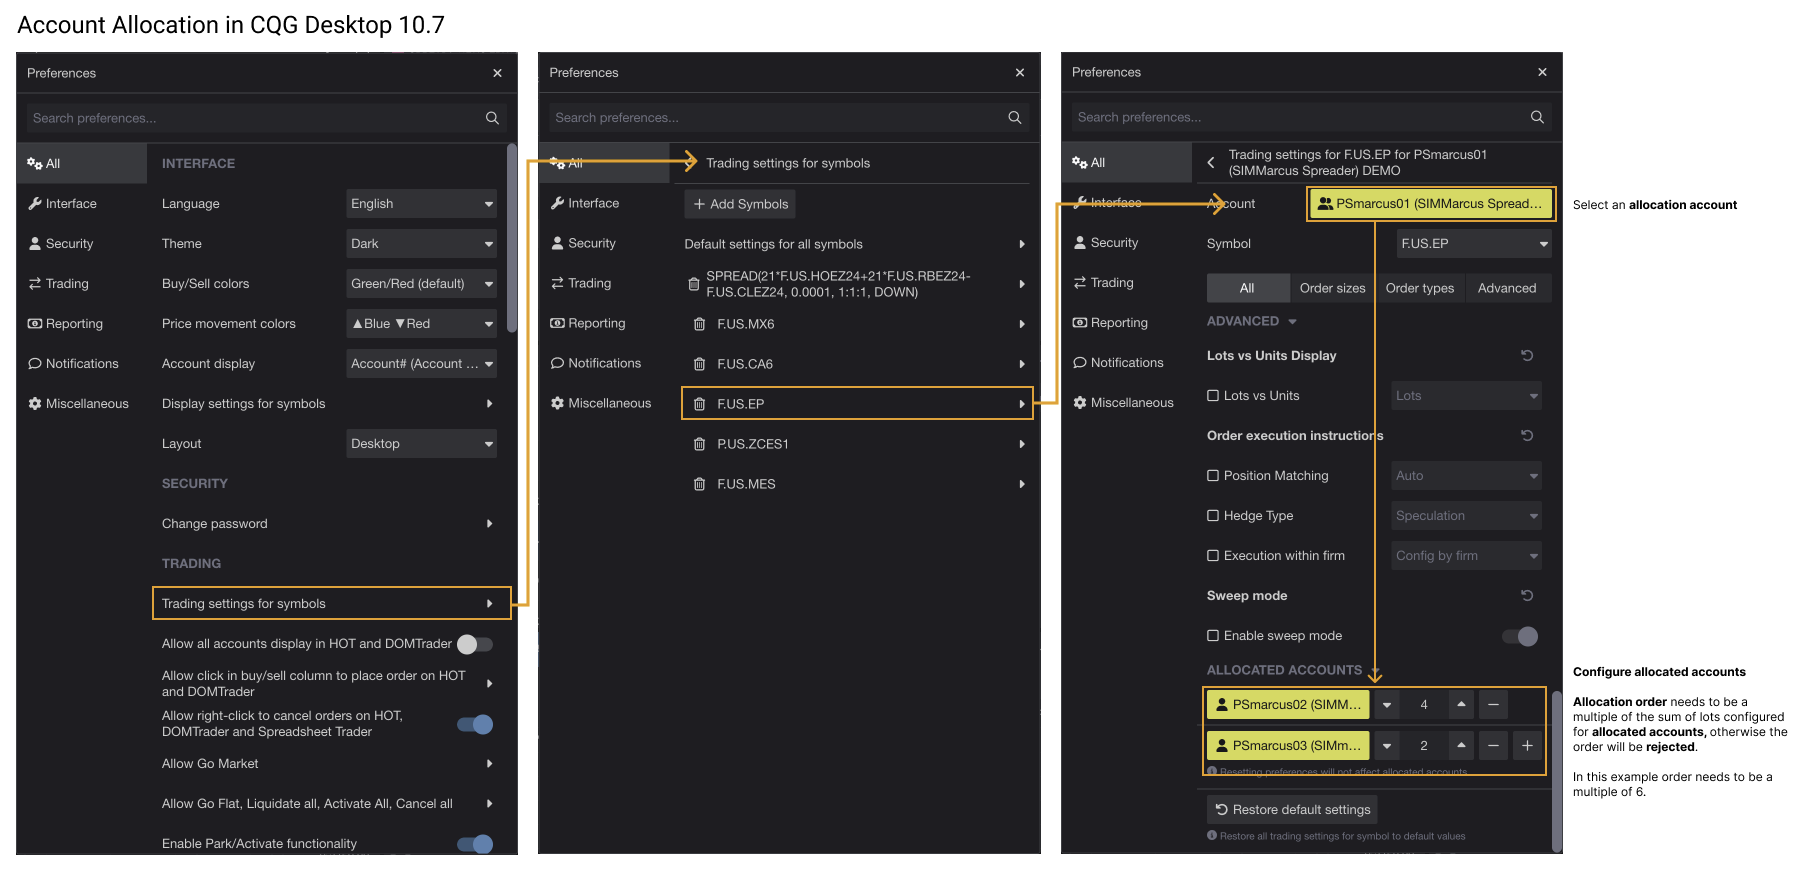Open Default settings for all symbols
Image resolution: width=1818 pixels, height=874 pixels.
pos(856,244)
